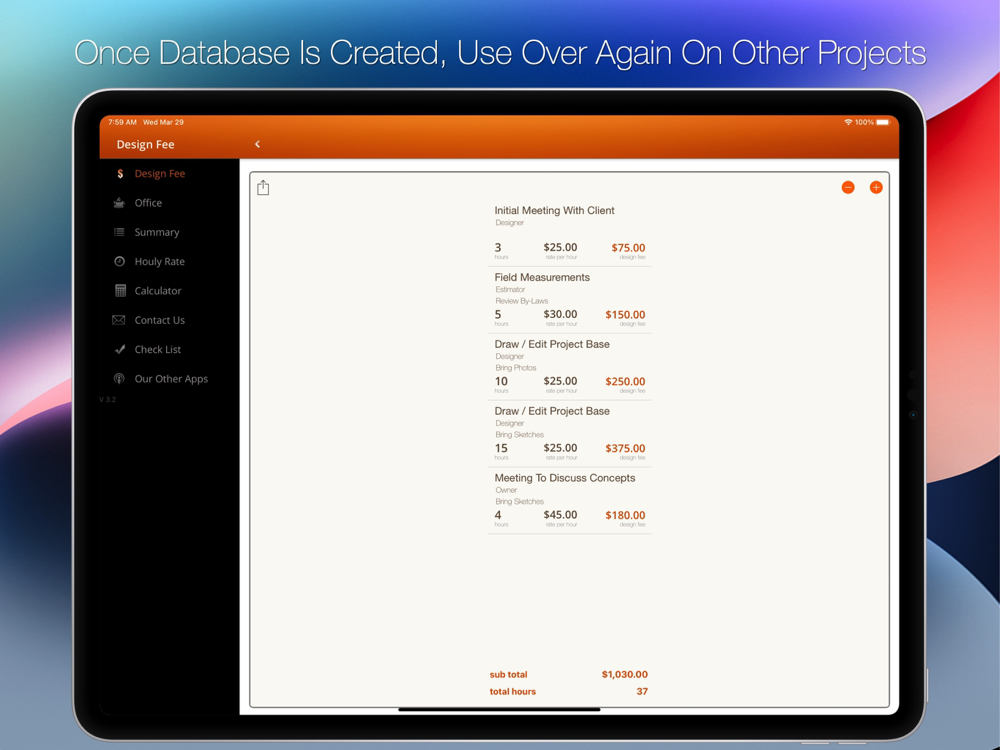
Task: Click the $75.00 design fee value
Action: [628, 247]
